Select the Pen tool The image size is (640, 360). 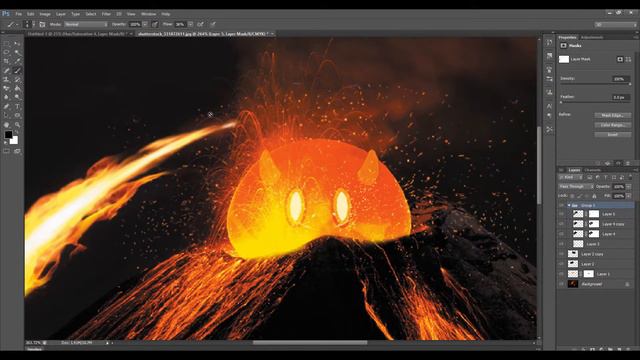click(7, 107)
